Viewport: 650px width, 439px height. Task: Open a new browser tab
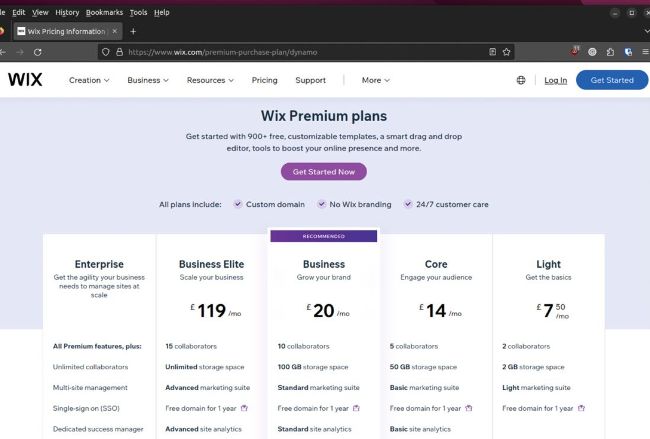(133, 31)
